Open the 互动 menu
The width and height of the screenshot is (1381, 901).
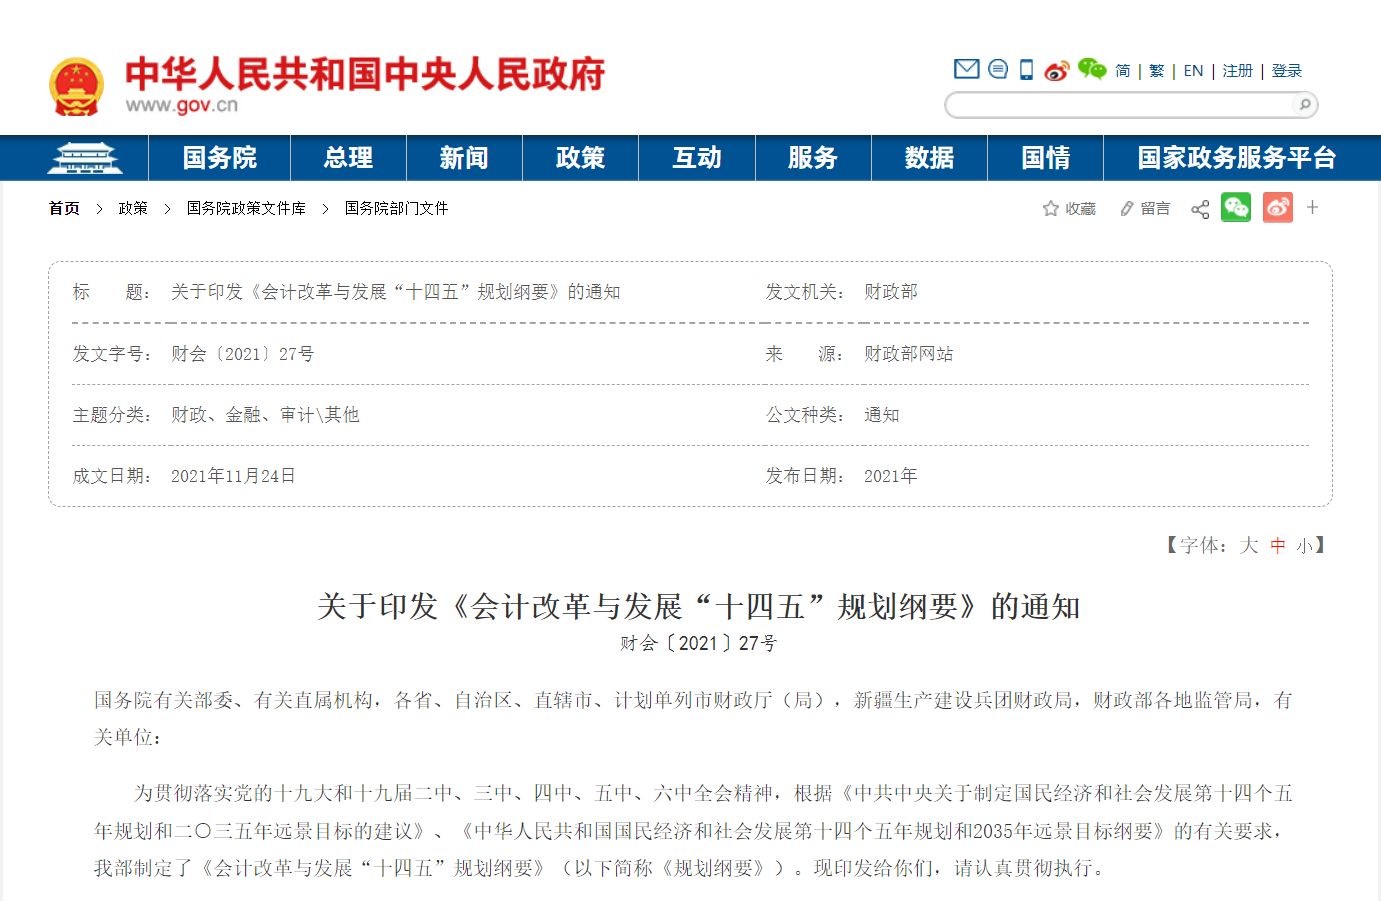pyautogui.click(x=697, y=158)
